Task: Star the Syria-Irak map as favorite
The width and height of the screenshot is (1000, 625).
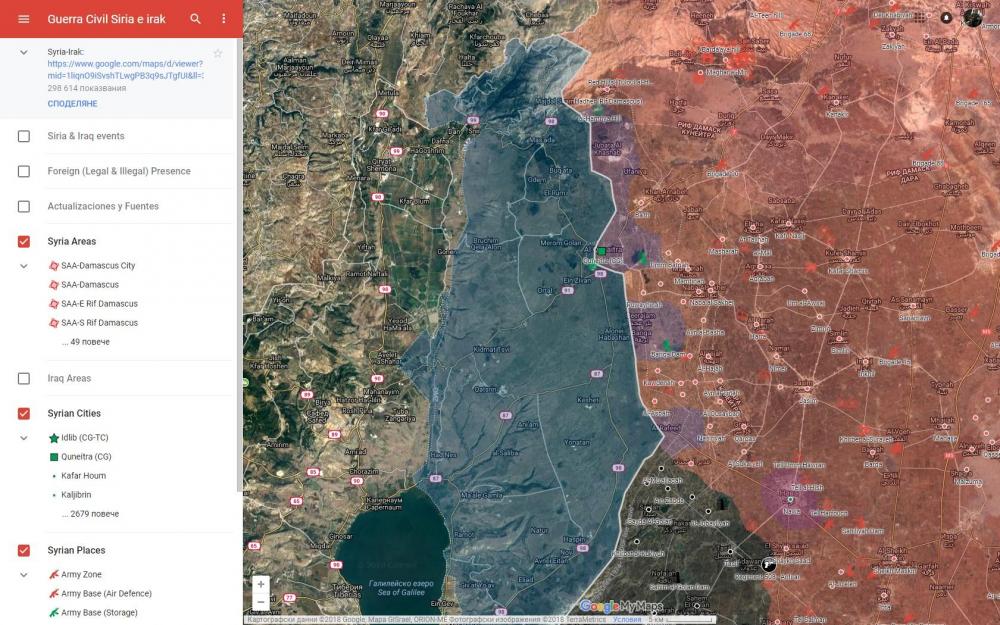Action: 218,53
